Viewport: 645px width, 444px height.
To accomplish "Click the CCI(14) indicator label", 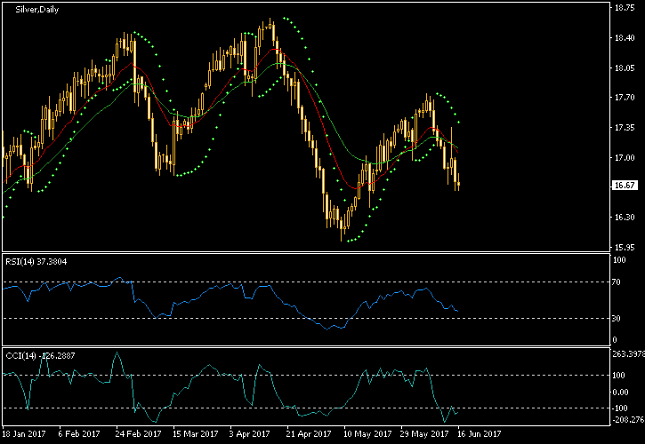I will tap(40, 356).
